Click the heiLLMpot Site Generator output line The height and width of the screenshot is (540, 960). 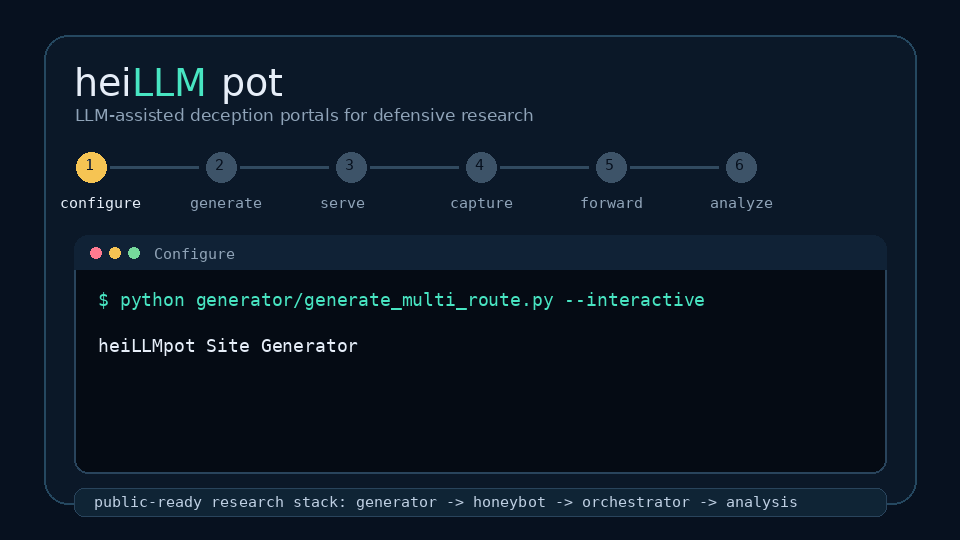click(x=228, y=346)
